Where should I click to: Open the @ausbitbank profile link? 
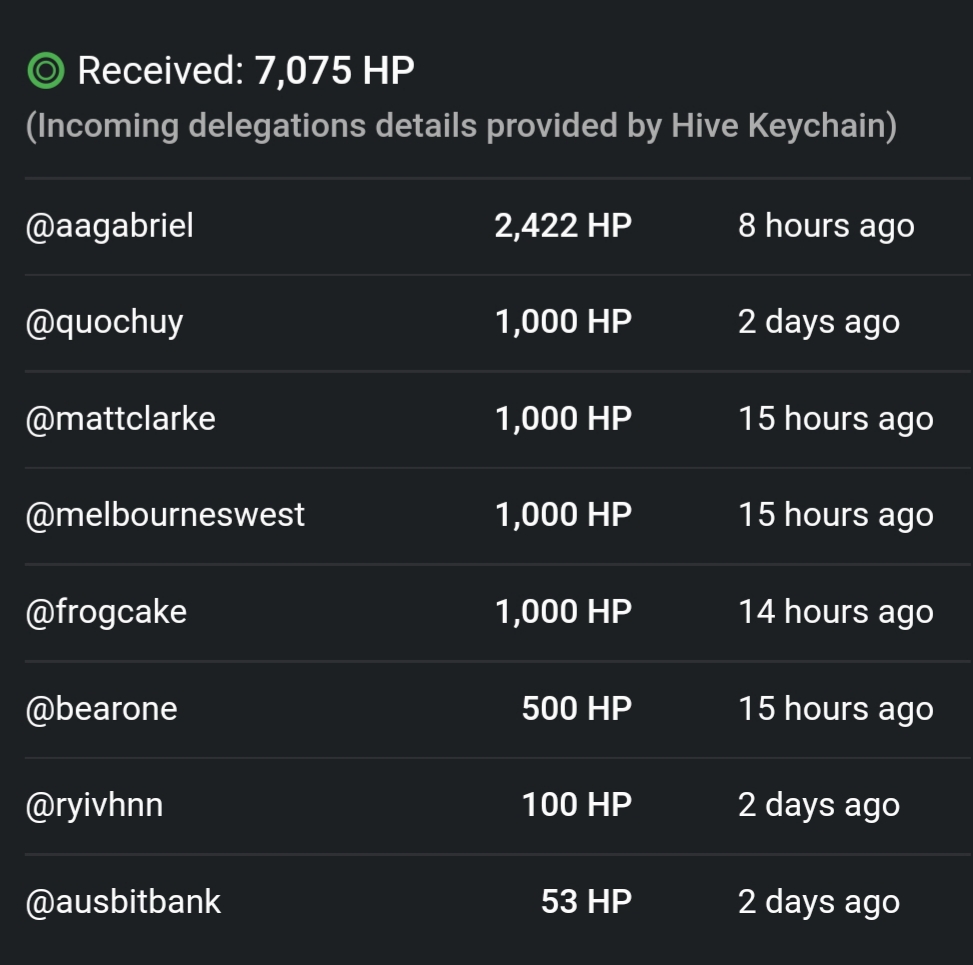point(123,902)
